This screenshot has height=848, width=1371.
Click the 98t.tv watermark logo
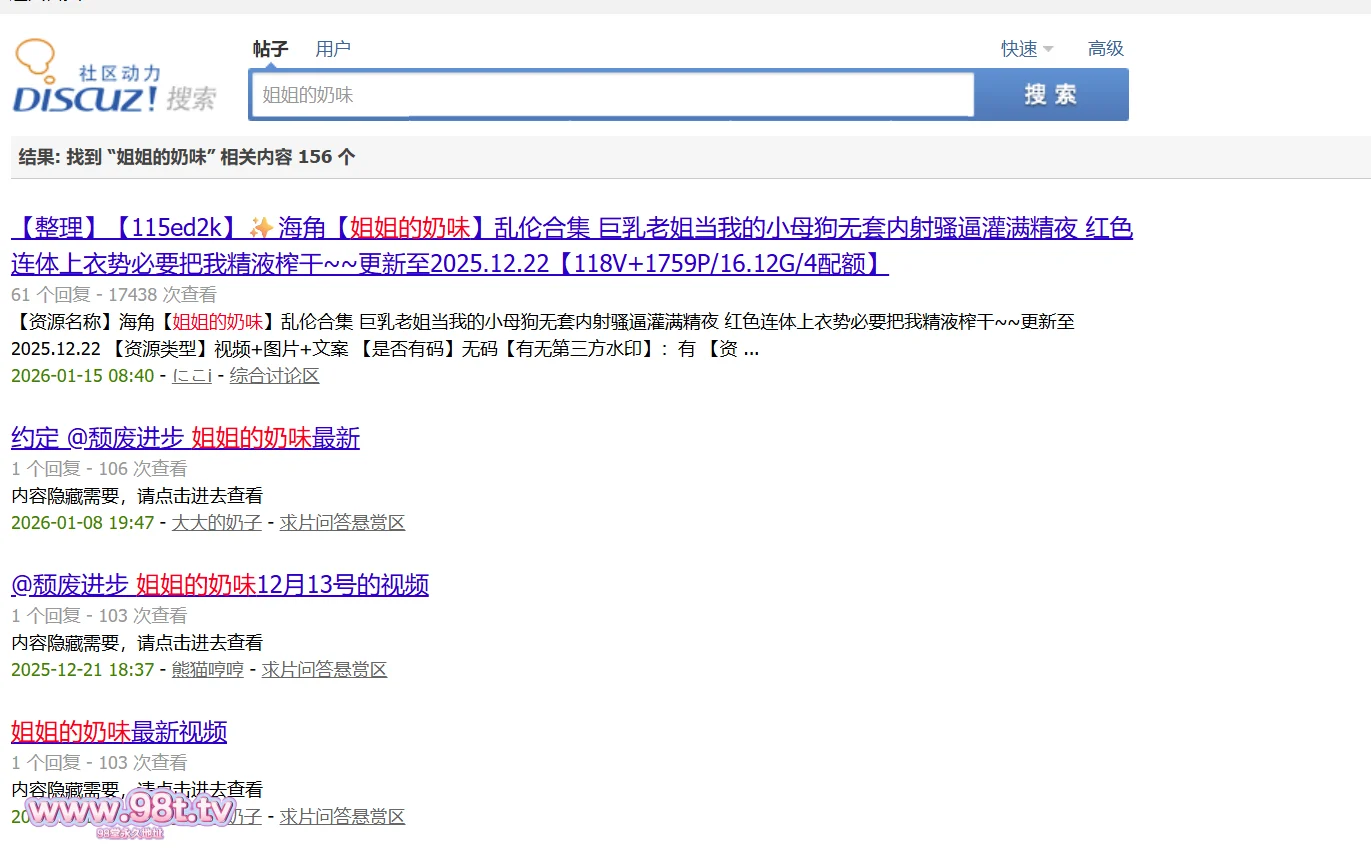tap(130, 812)
